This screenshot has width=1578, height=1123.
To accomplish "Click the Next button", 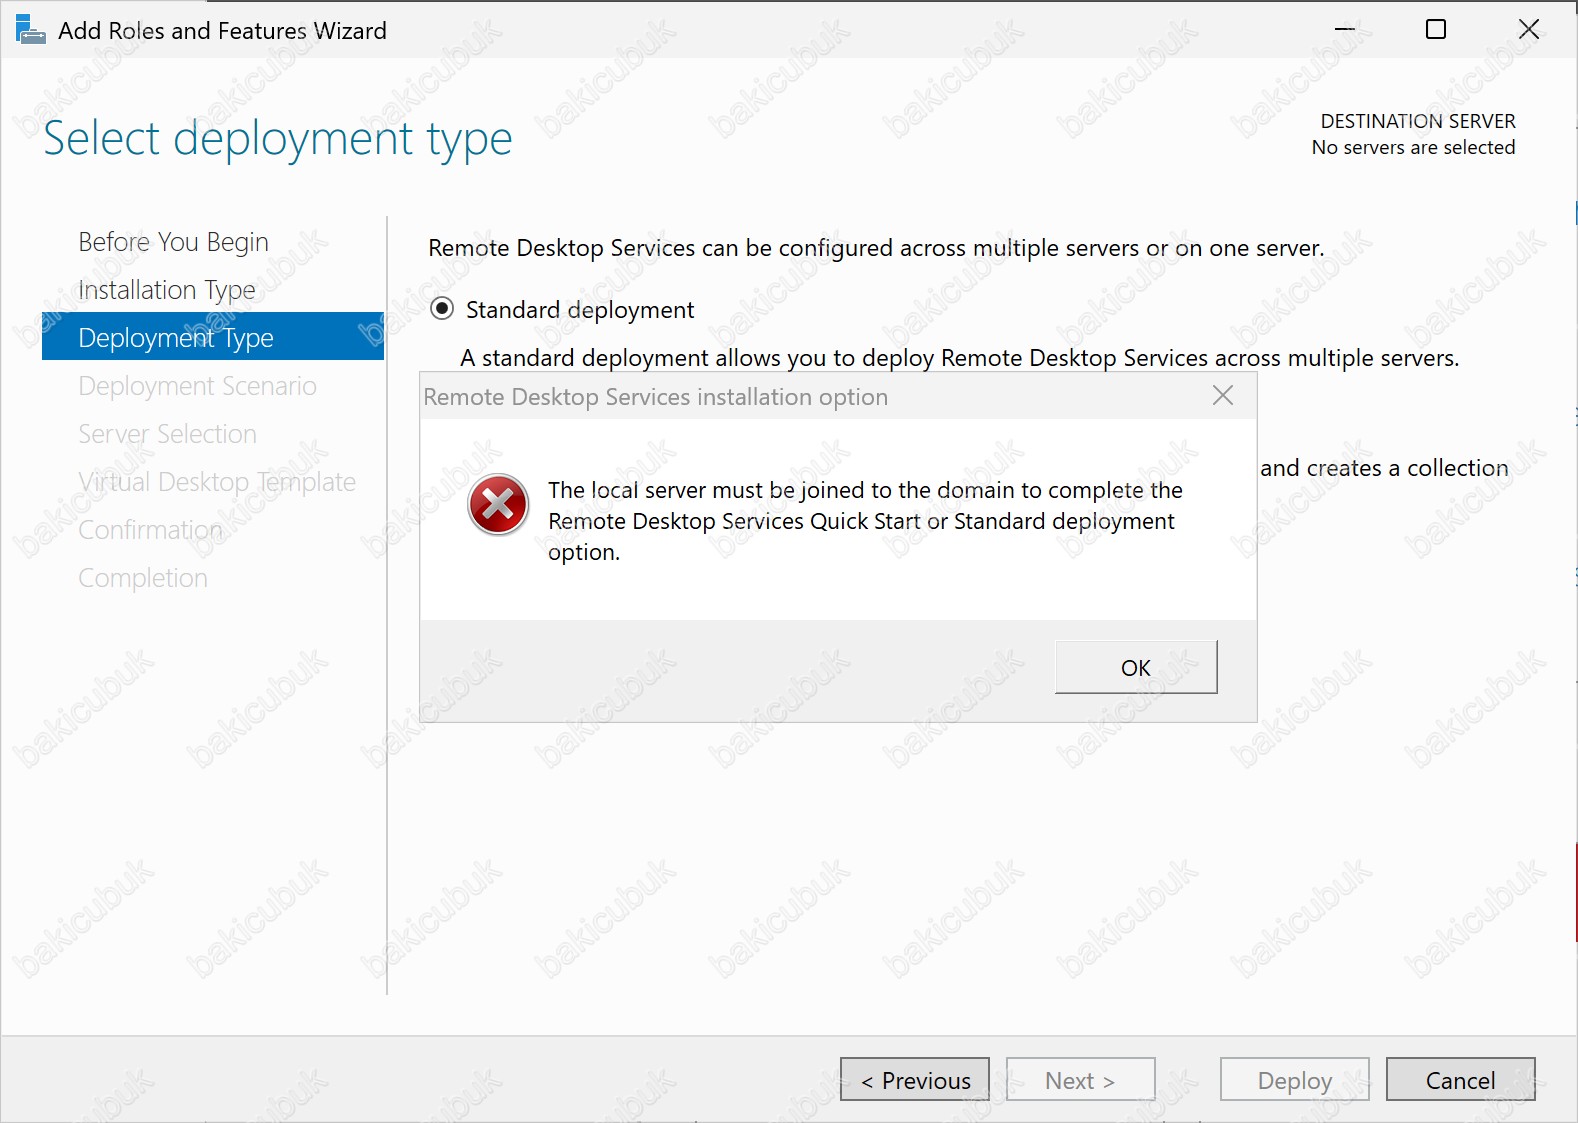I will [1080, 1080].
